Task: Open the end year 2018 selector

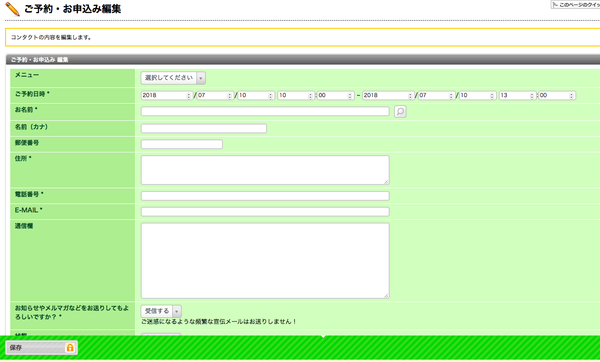Action: [388, 95]
